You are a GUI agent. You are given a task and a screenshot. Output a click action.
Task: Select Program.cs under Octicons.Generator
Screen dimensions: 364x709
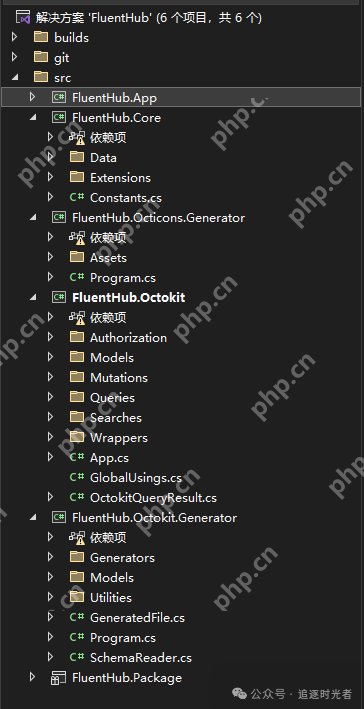[123, 277]
